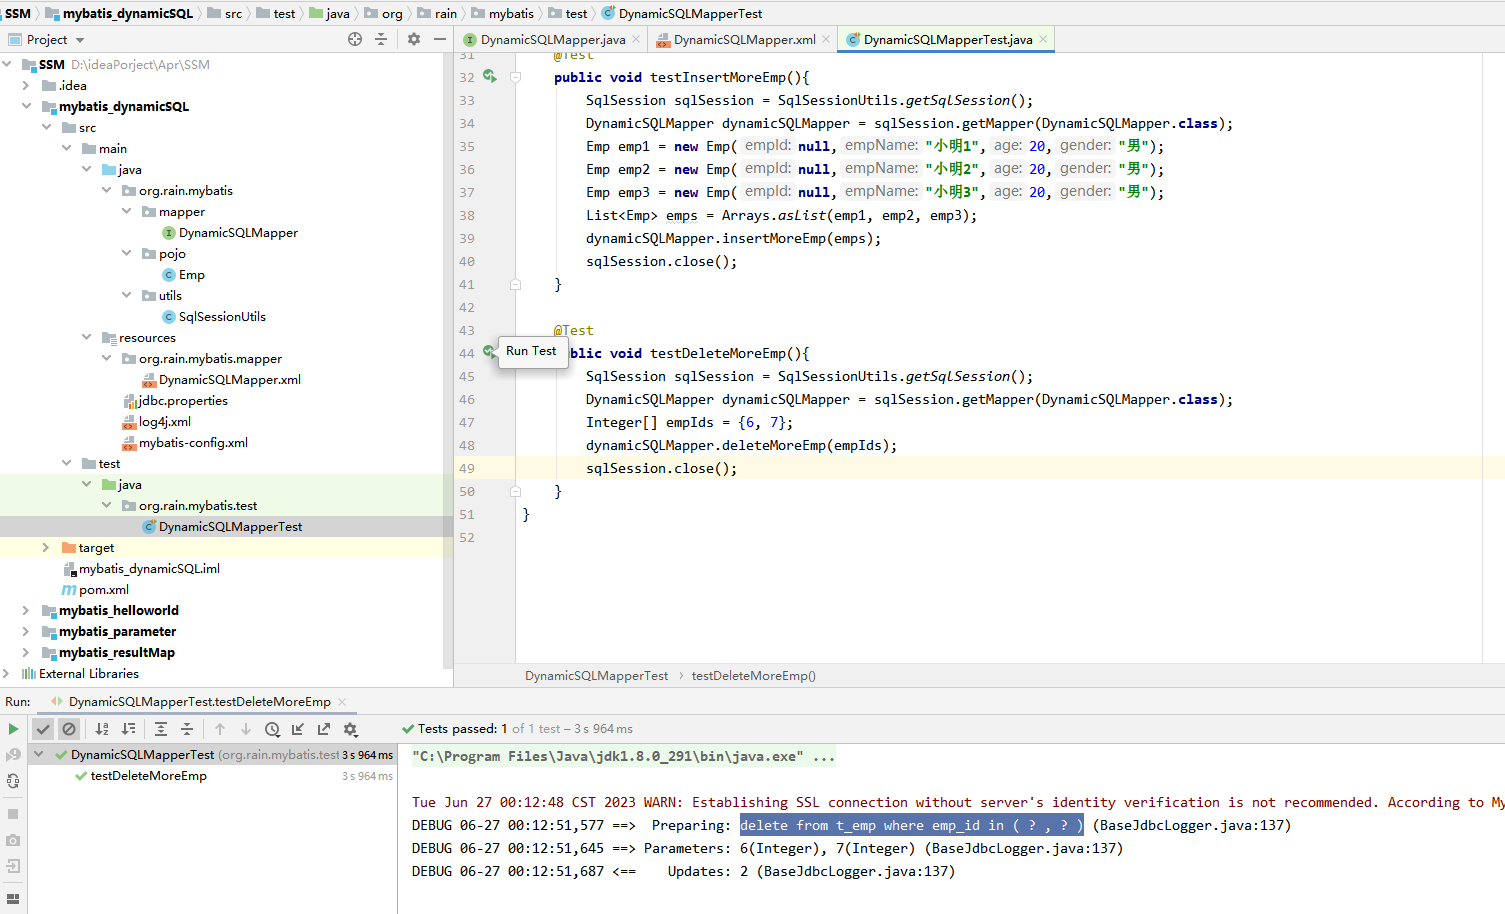Open Emp class in pojo package
This screenshot has width=1505, height=914.
pyautogui.click(x=191, y=275)
